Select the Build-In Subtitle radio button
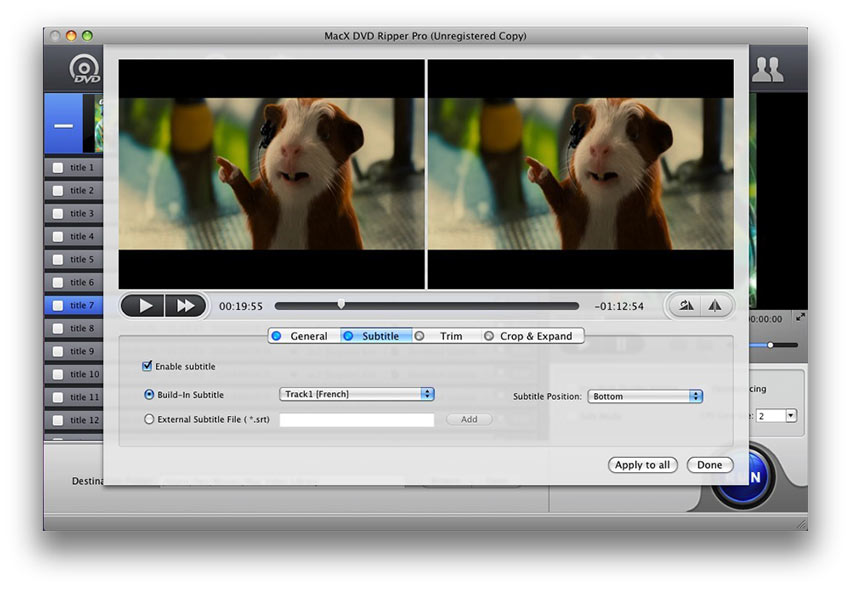 pos(150,395)
